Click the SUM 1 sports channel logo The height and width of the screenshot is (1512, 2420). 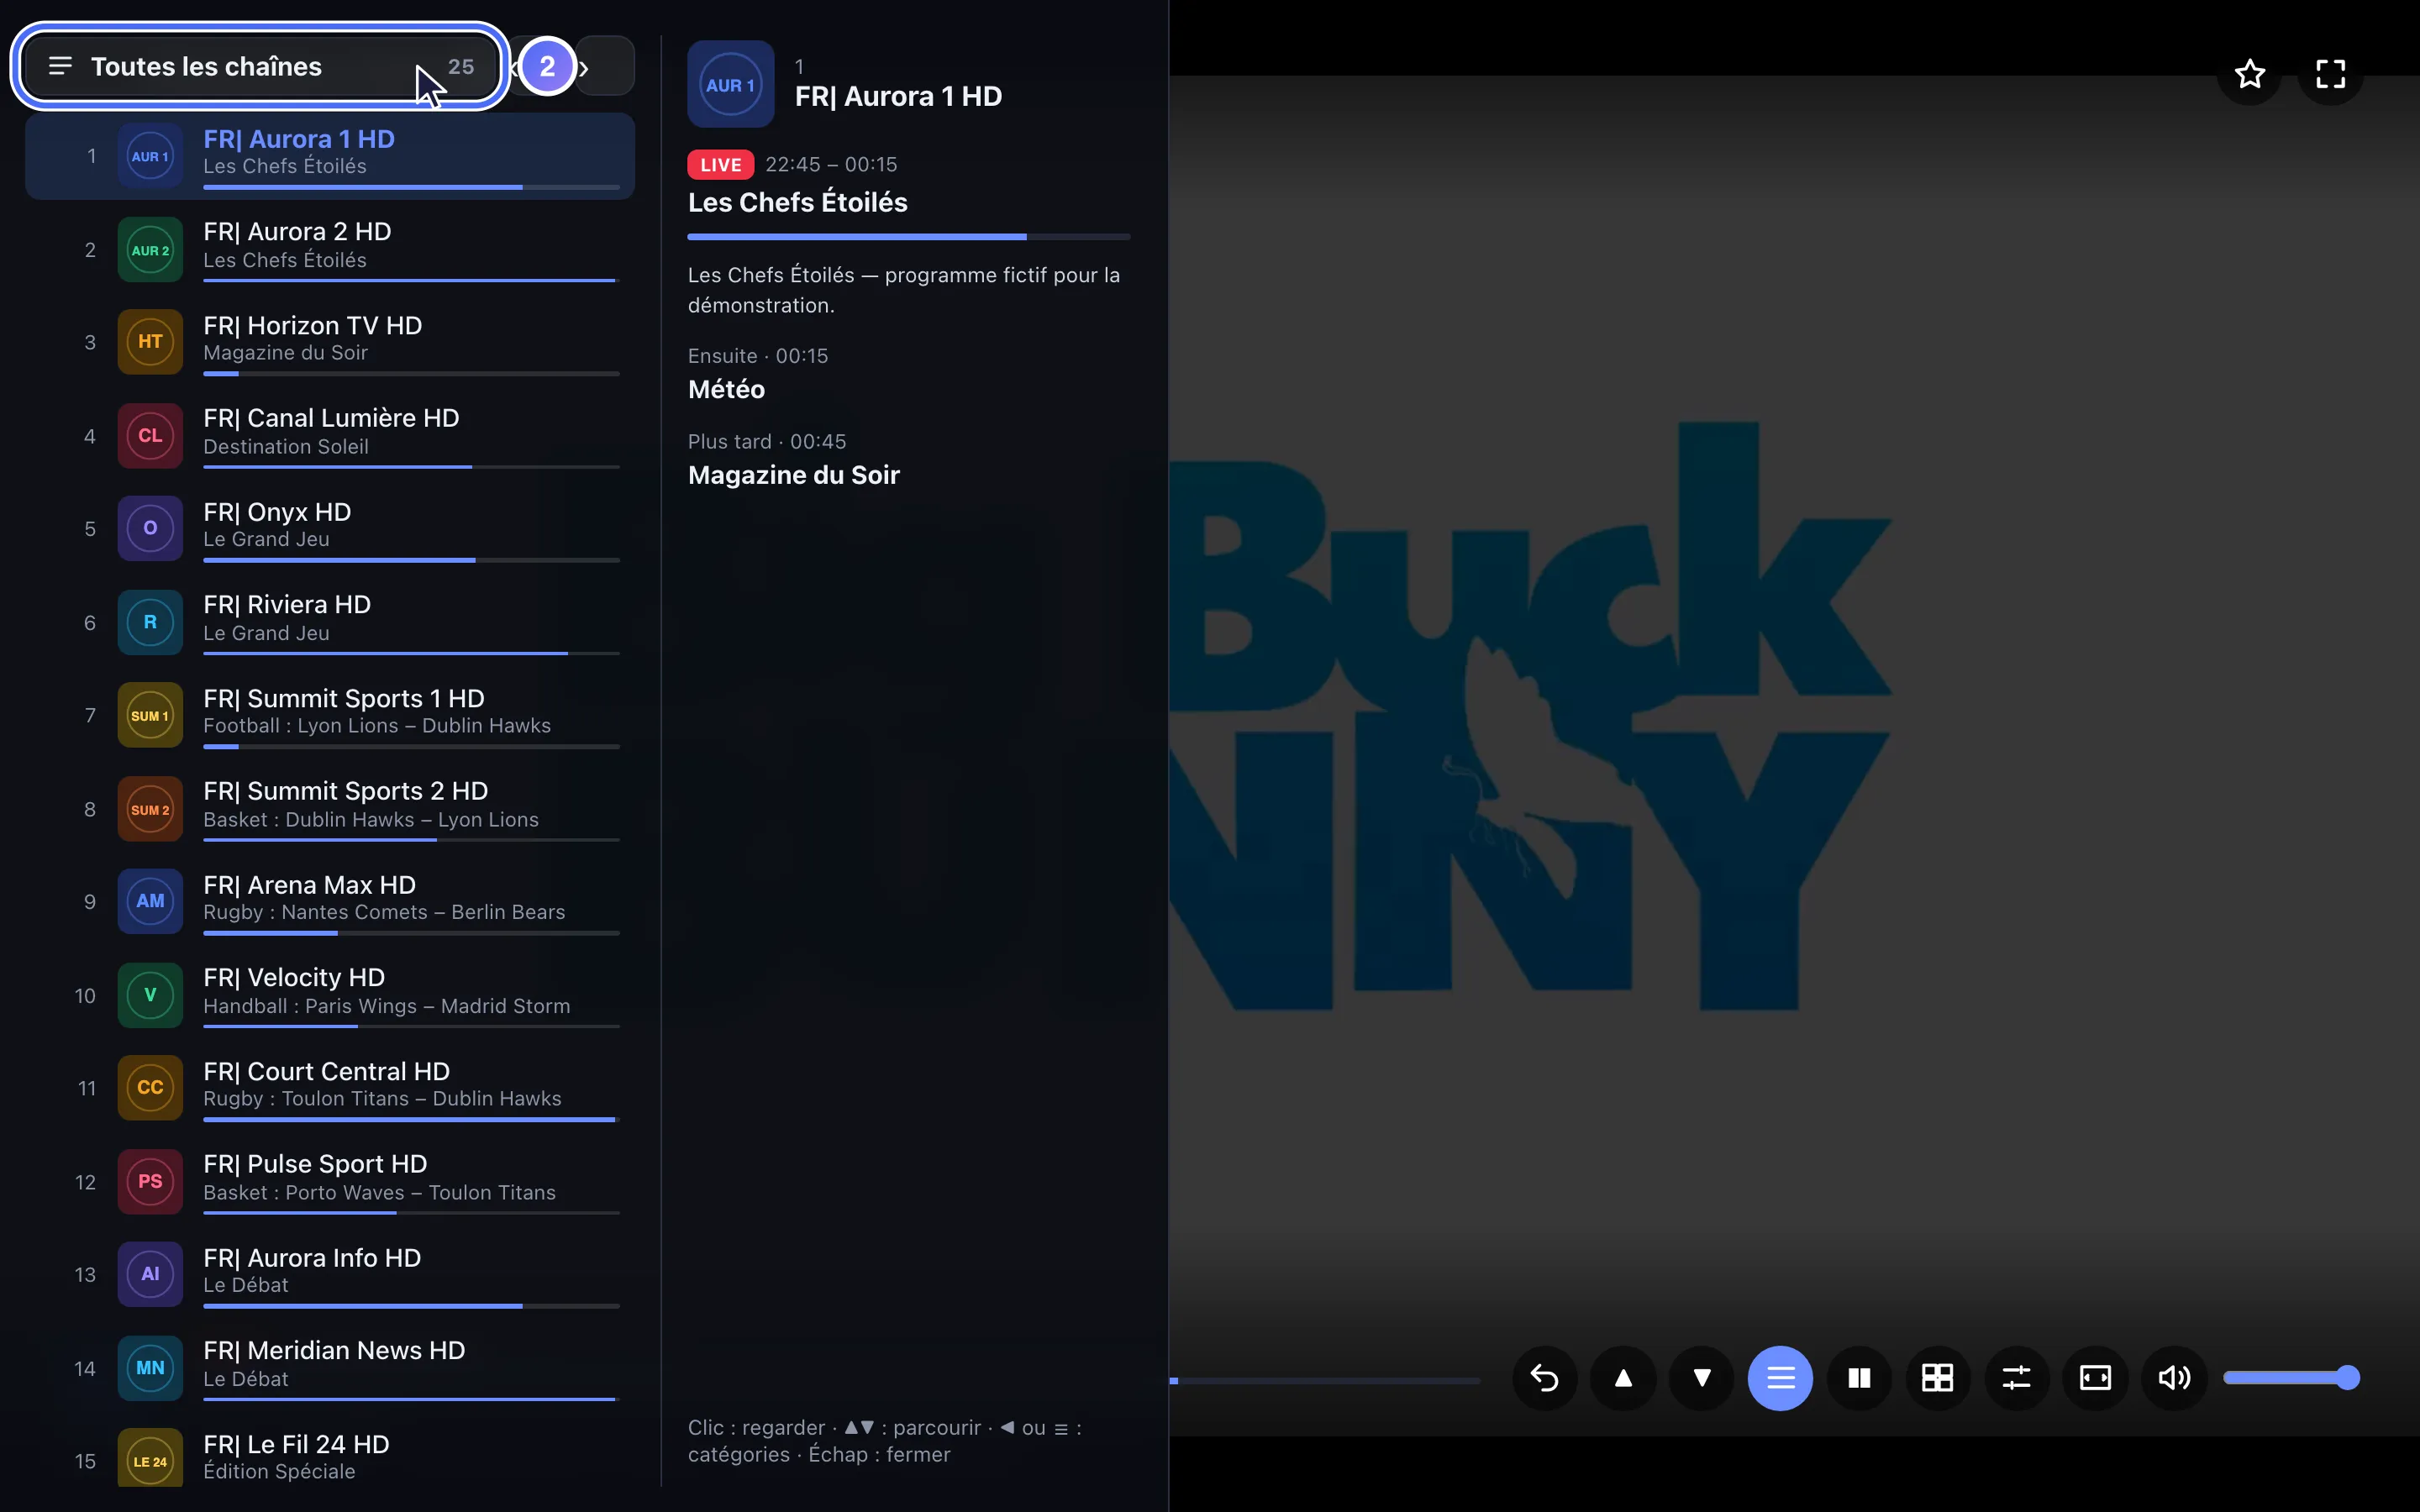coord(150,715)
